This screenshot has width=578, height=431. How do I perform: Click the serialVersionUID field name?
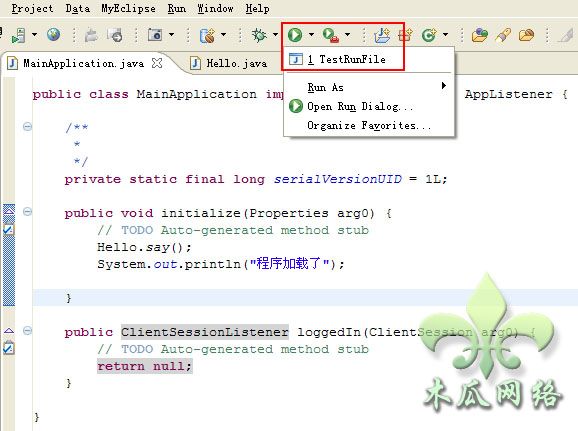[337, 179]
